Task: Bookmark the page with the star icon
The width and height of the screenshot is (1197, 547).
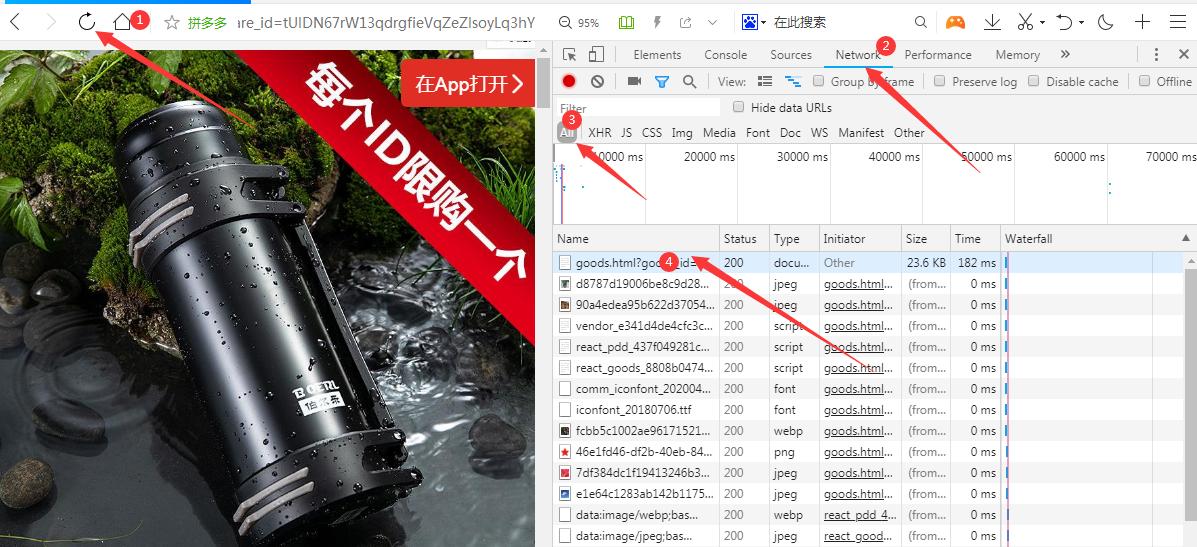Action: 172,23
